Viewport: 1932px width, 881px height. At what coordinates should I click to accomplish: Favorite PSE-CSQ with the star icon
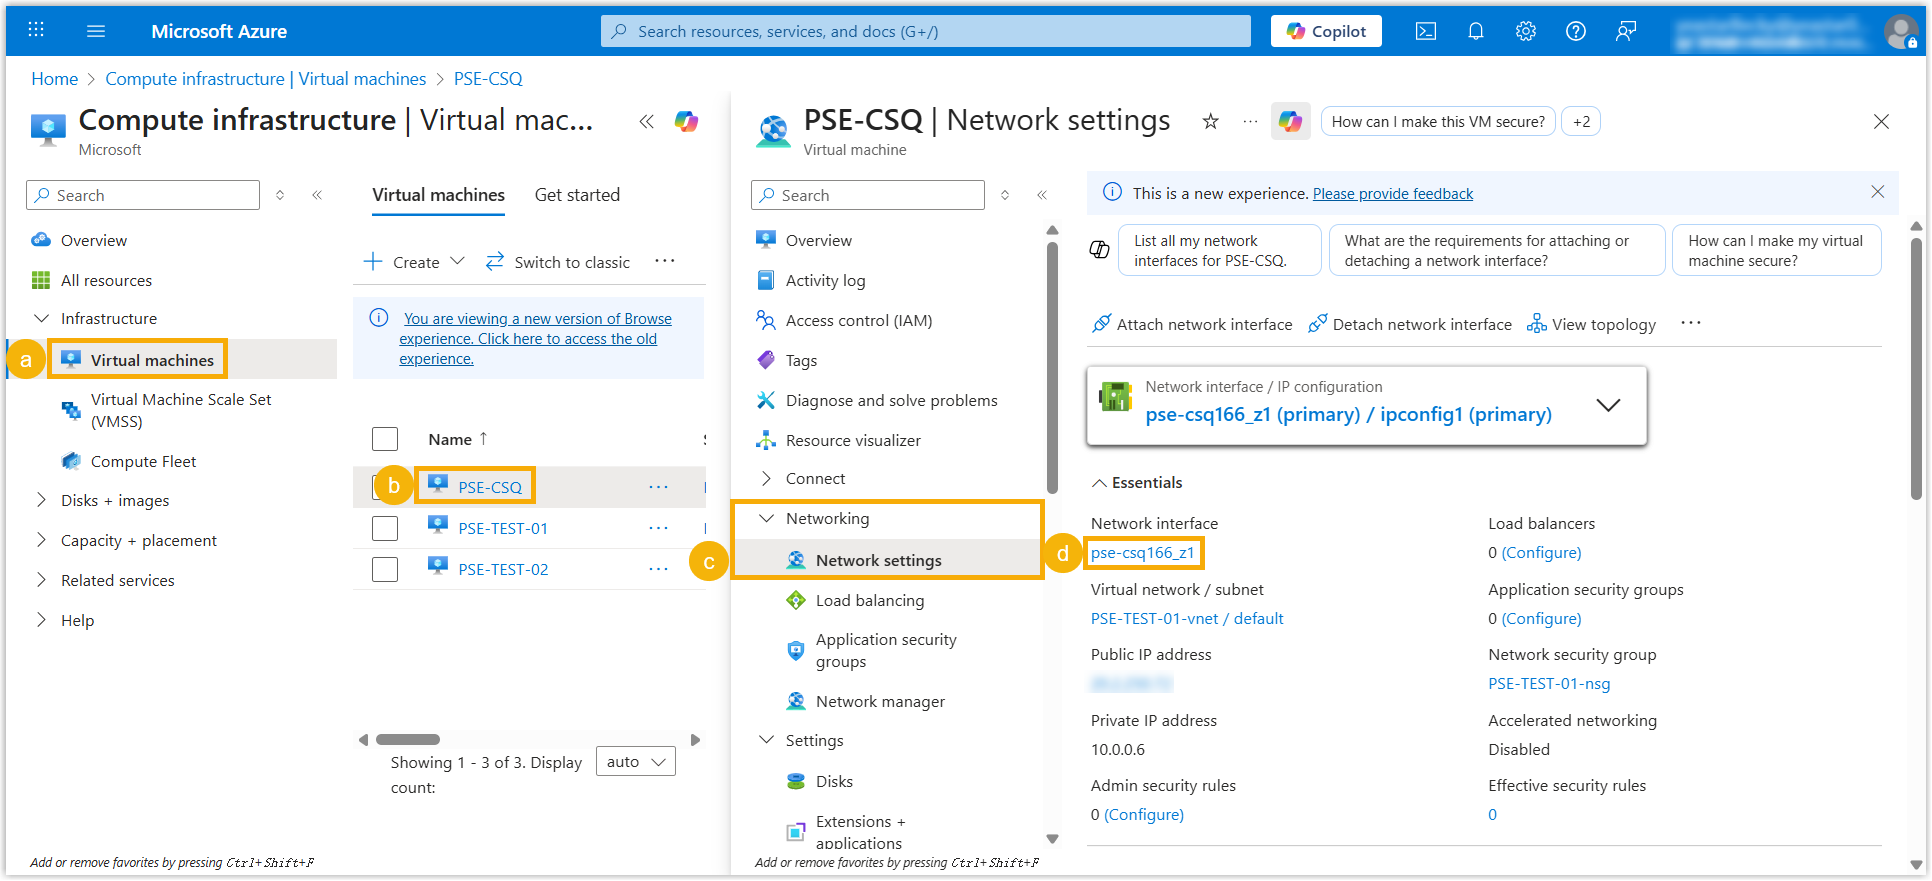click(1210, 122)
